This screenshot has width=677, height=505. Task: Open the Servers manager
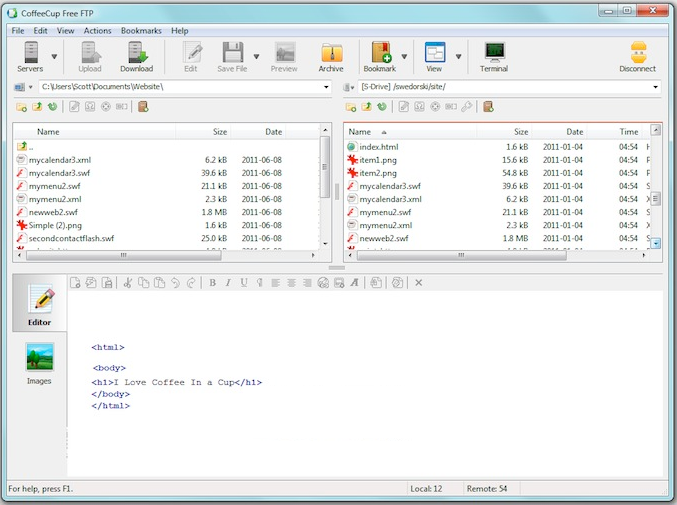[31, 56]
